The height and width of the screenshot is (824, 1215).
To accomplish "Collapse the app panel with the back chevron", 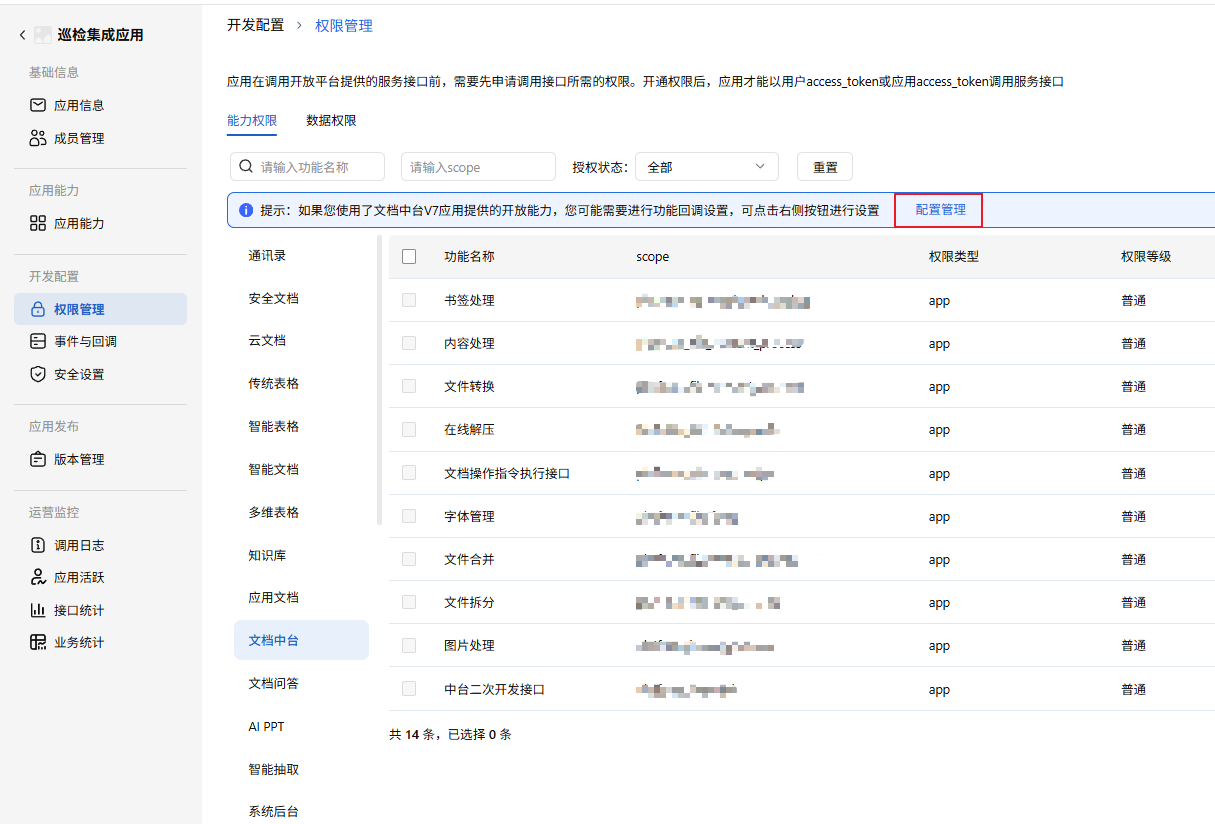I will [22, 33].
